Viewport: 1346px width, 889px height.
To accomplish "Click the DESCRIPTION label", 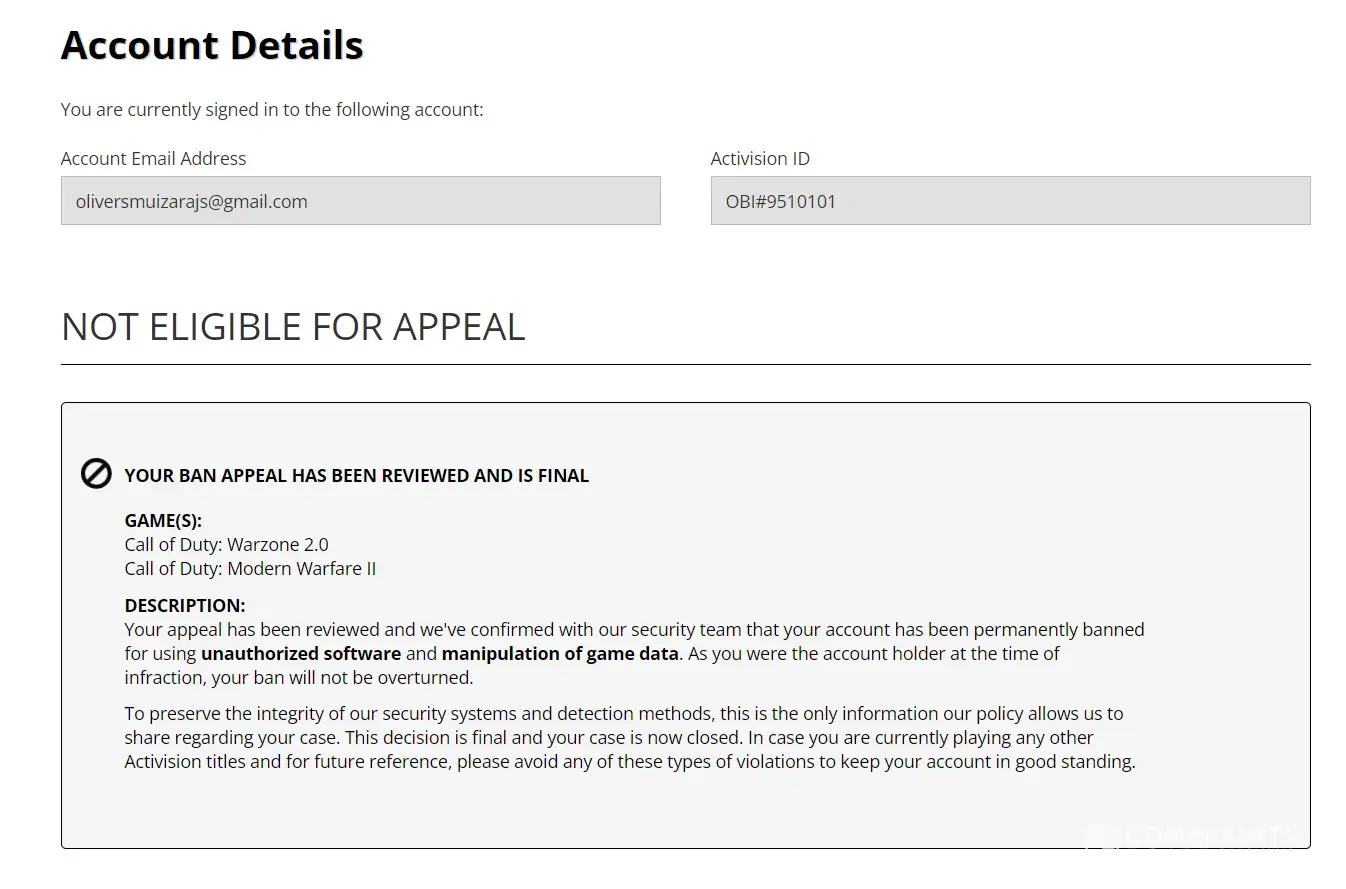I will pyautogui.click(x=185, y=606).
